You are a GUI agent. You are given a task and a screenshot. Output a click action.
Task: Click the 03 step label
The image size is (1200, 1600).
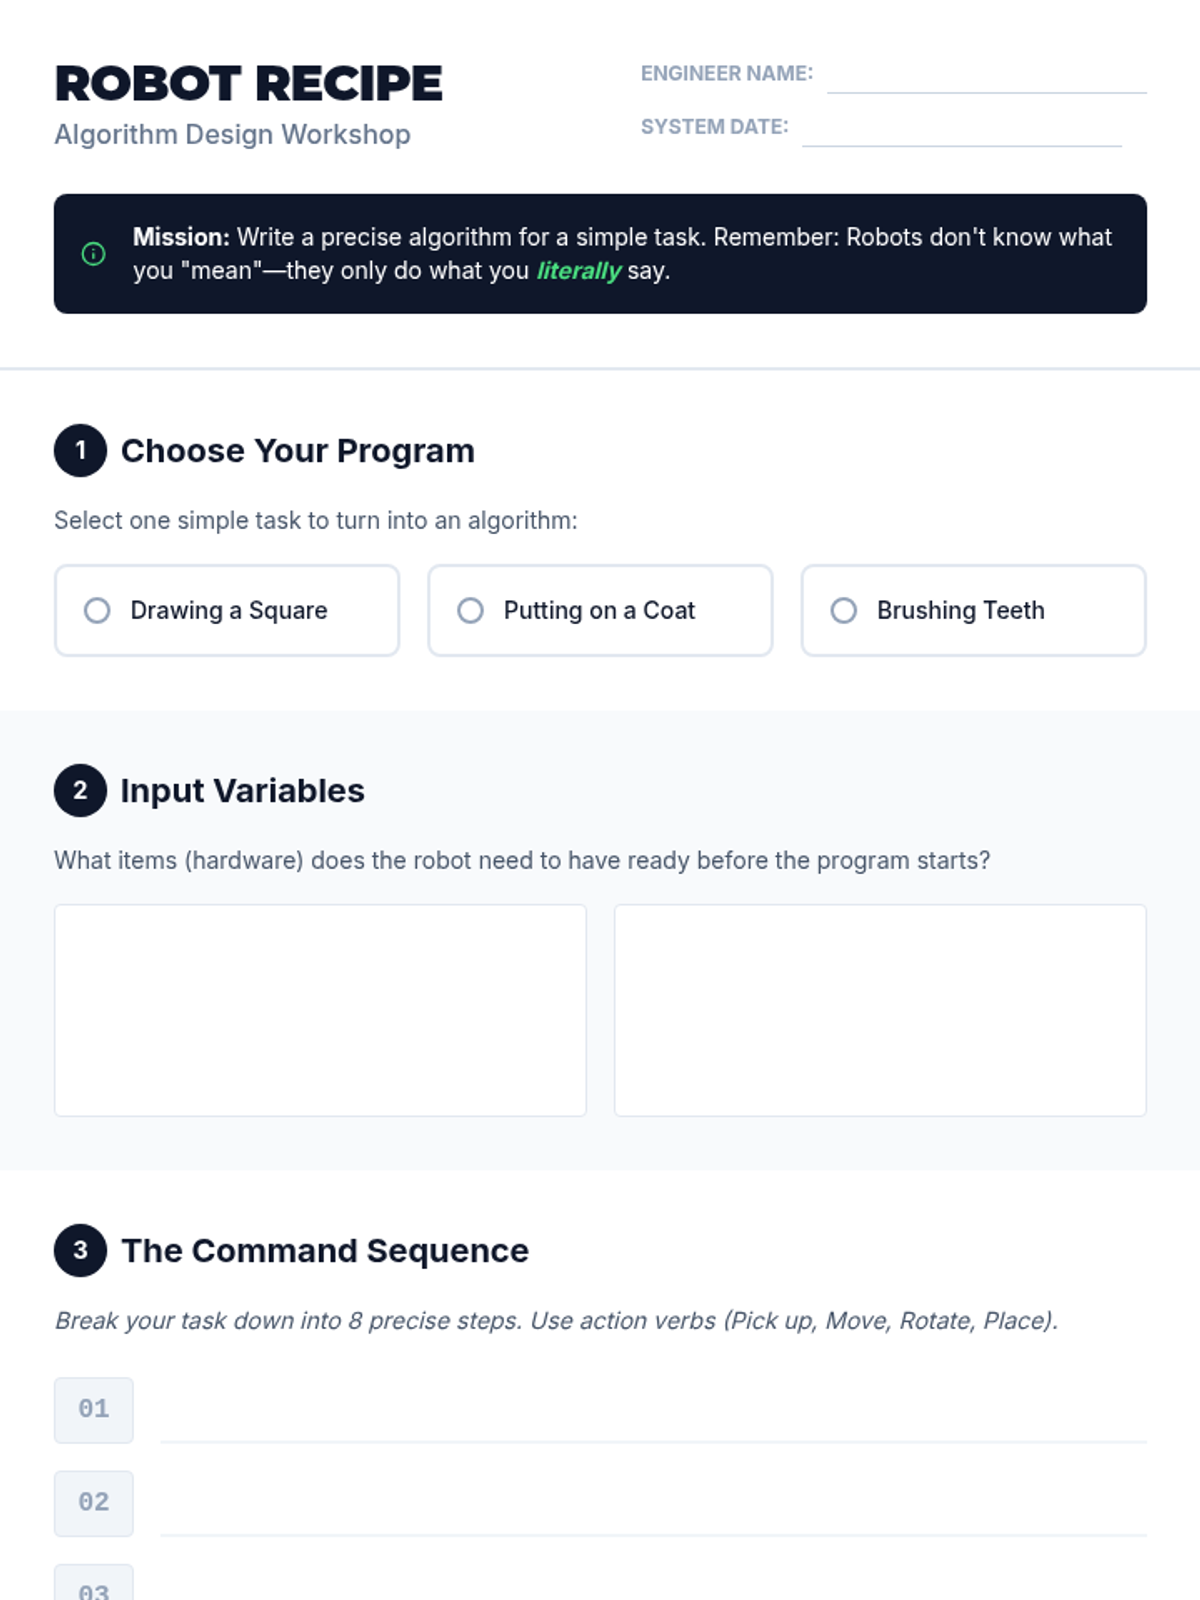94,1585
